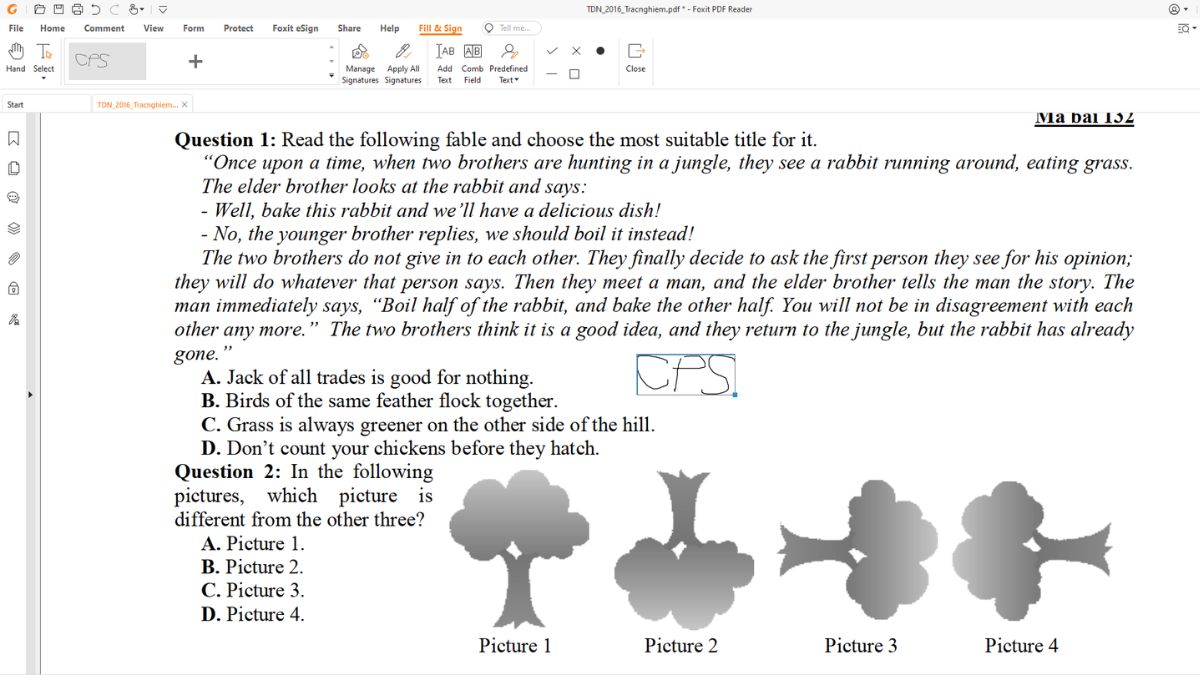Close the TDN_2016_Tracnghiem document tab
1200x675 pixels.
[x=185, y=104]
